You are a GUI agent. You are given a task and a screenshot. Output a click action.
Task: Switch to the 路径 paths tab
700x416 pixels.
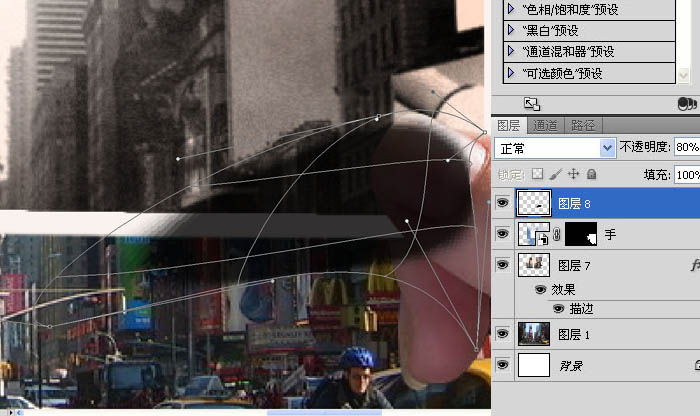[x=582, y=126]
